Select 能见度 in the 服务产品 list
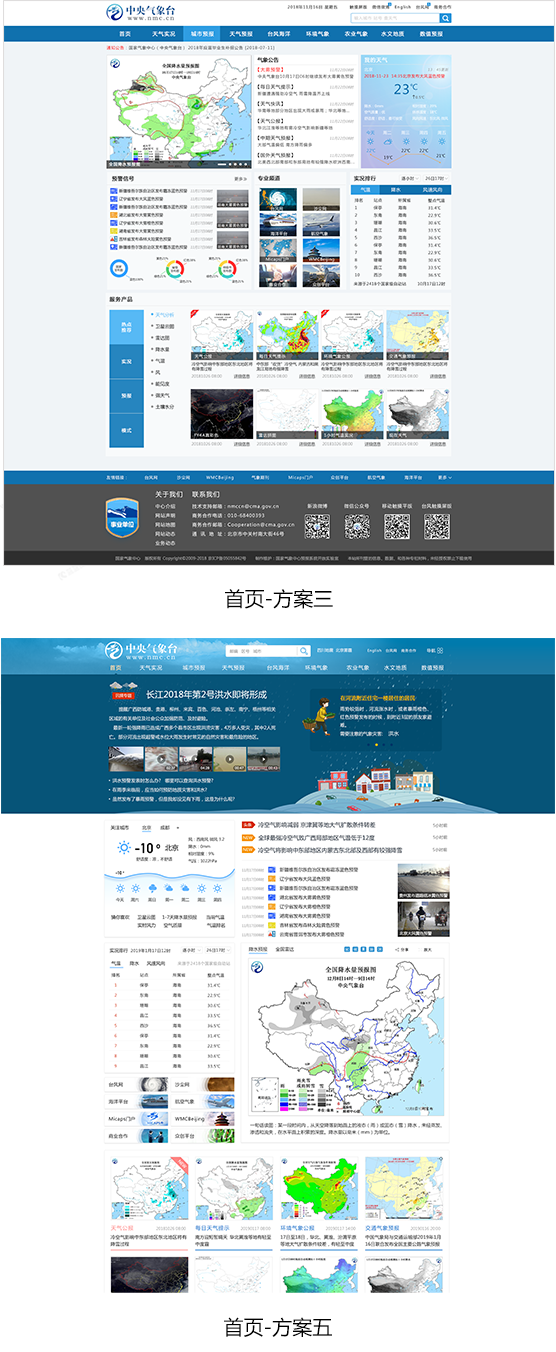This screenshot has height=1352, width=556. [x=162, y=384]
